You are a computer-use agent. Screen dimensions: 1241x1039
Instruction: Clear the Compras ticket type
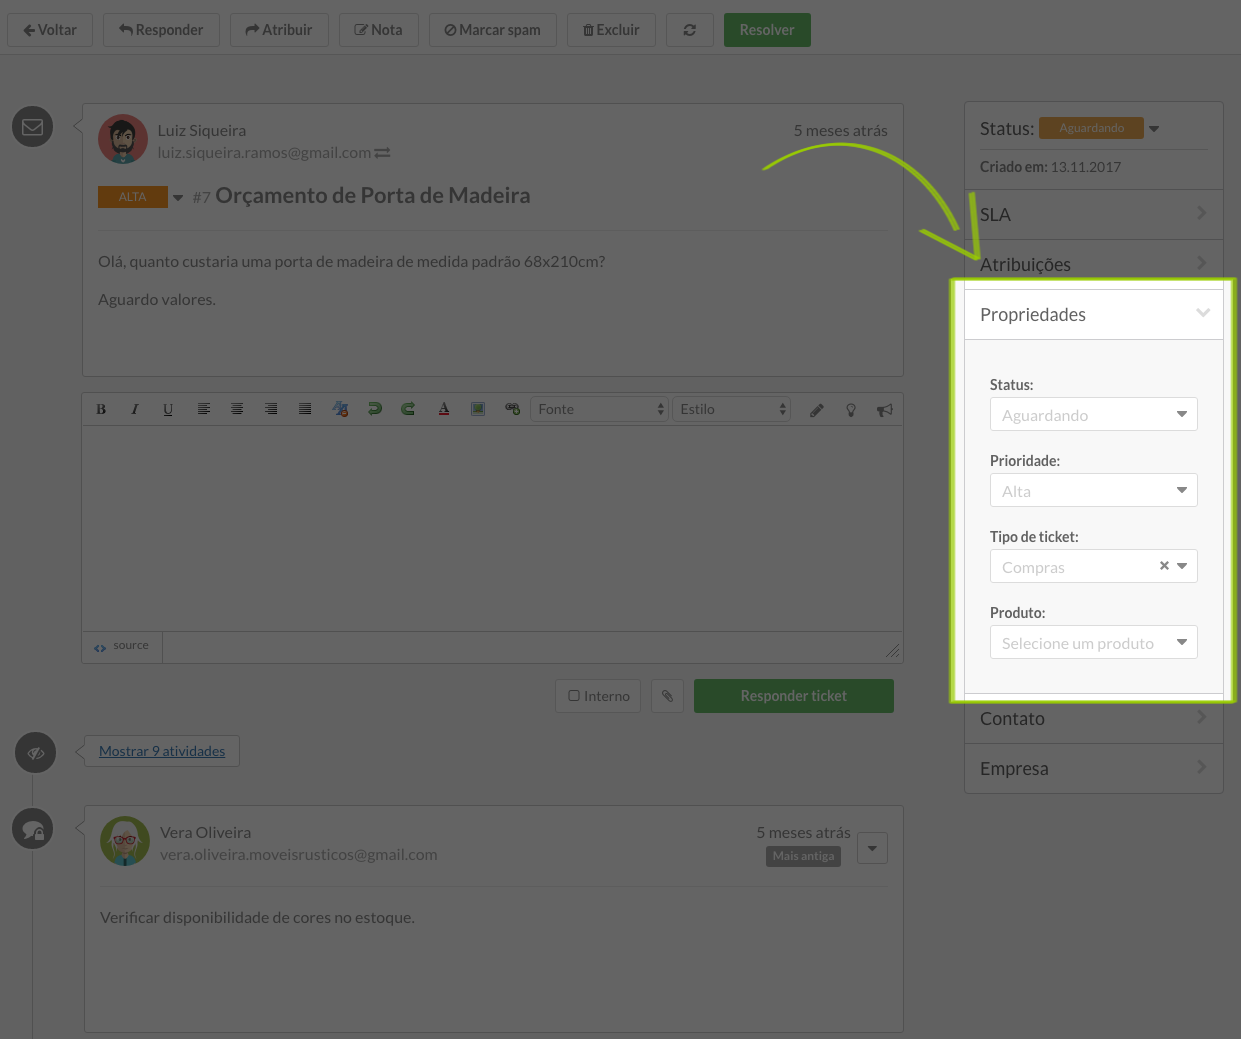(x=1164, y=566)
